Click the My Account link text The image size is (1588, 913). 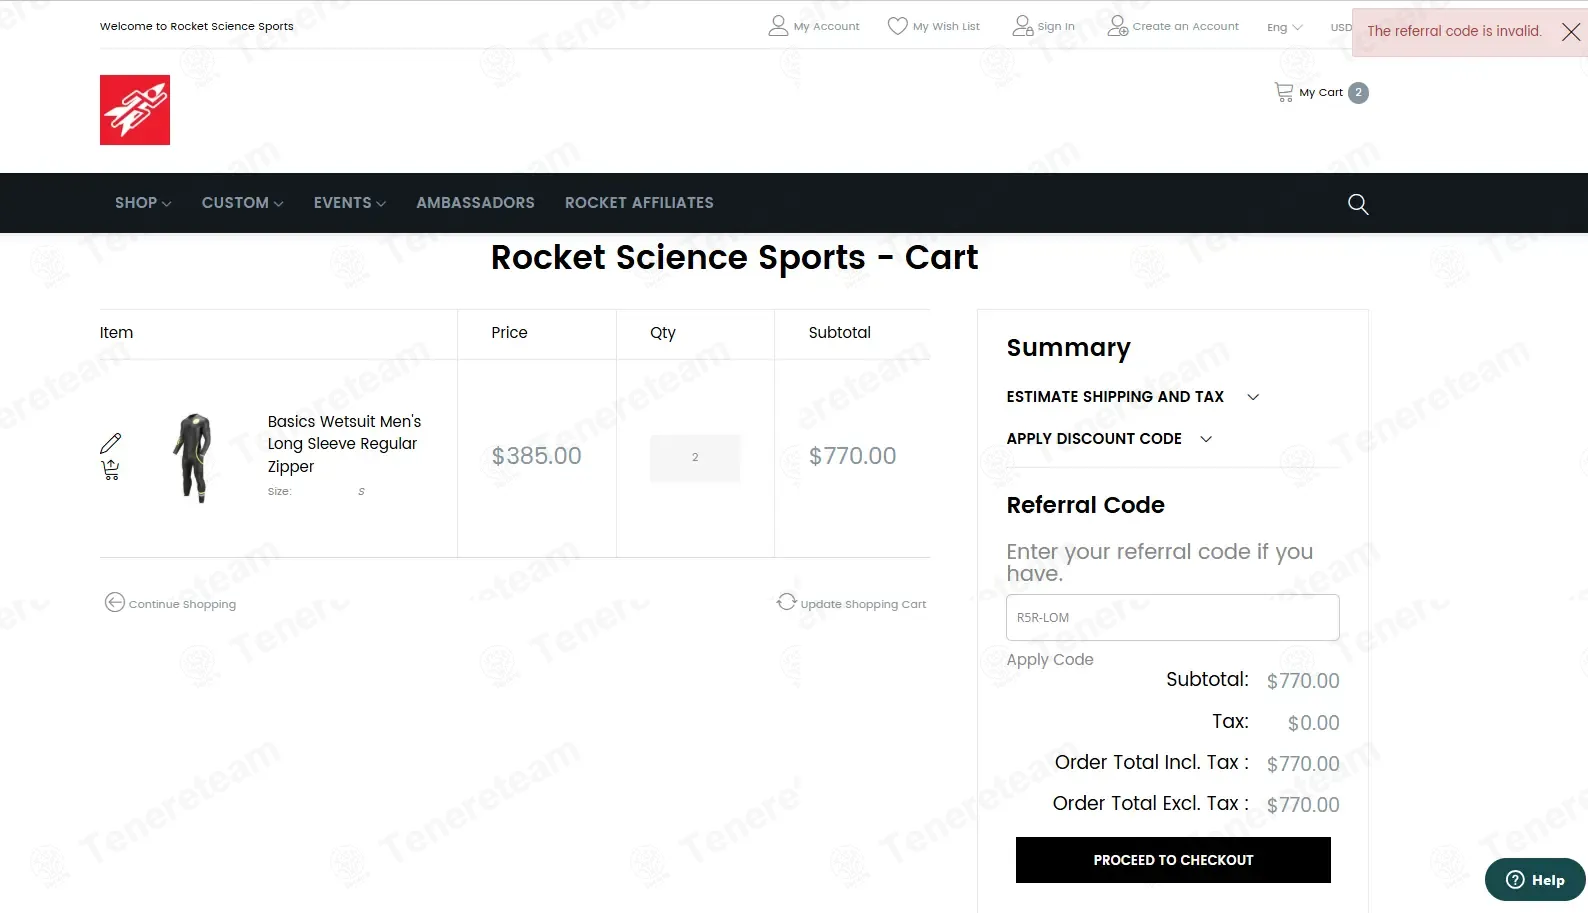pyautogui.click(x=826, y=27)
